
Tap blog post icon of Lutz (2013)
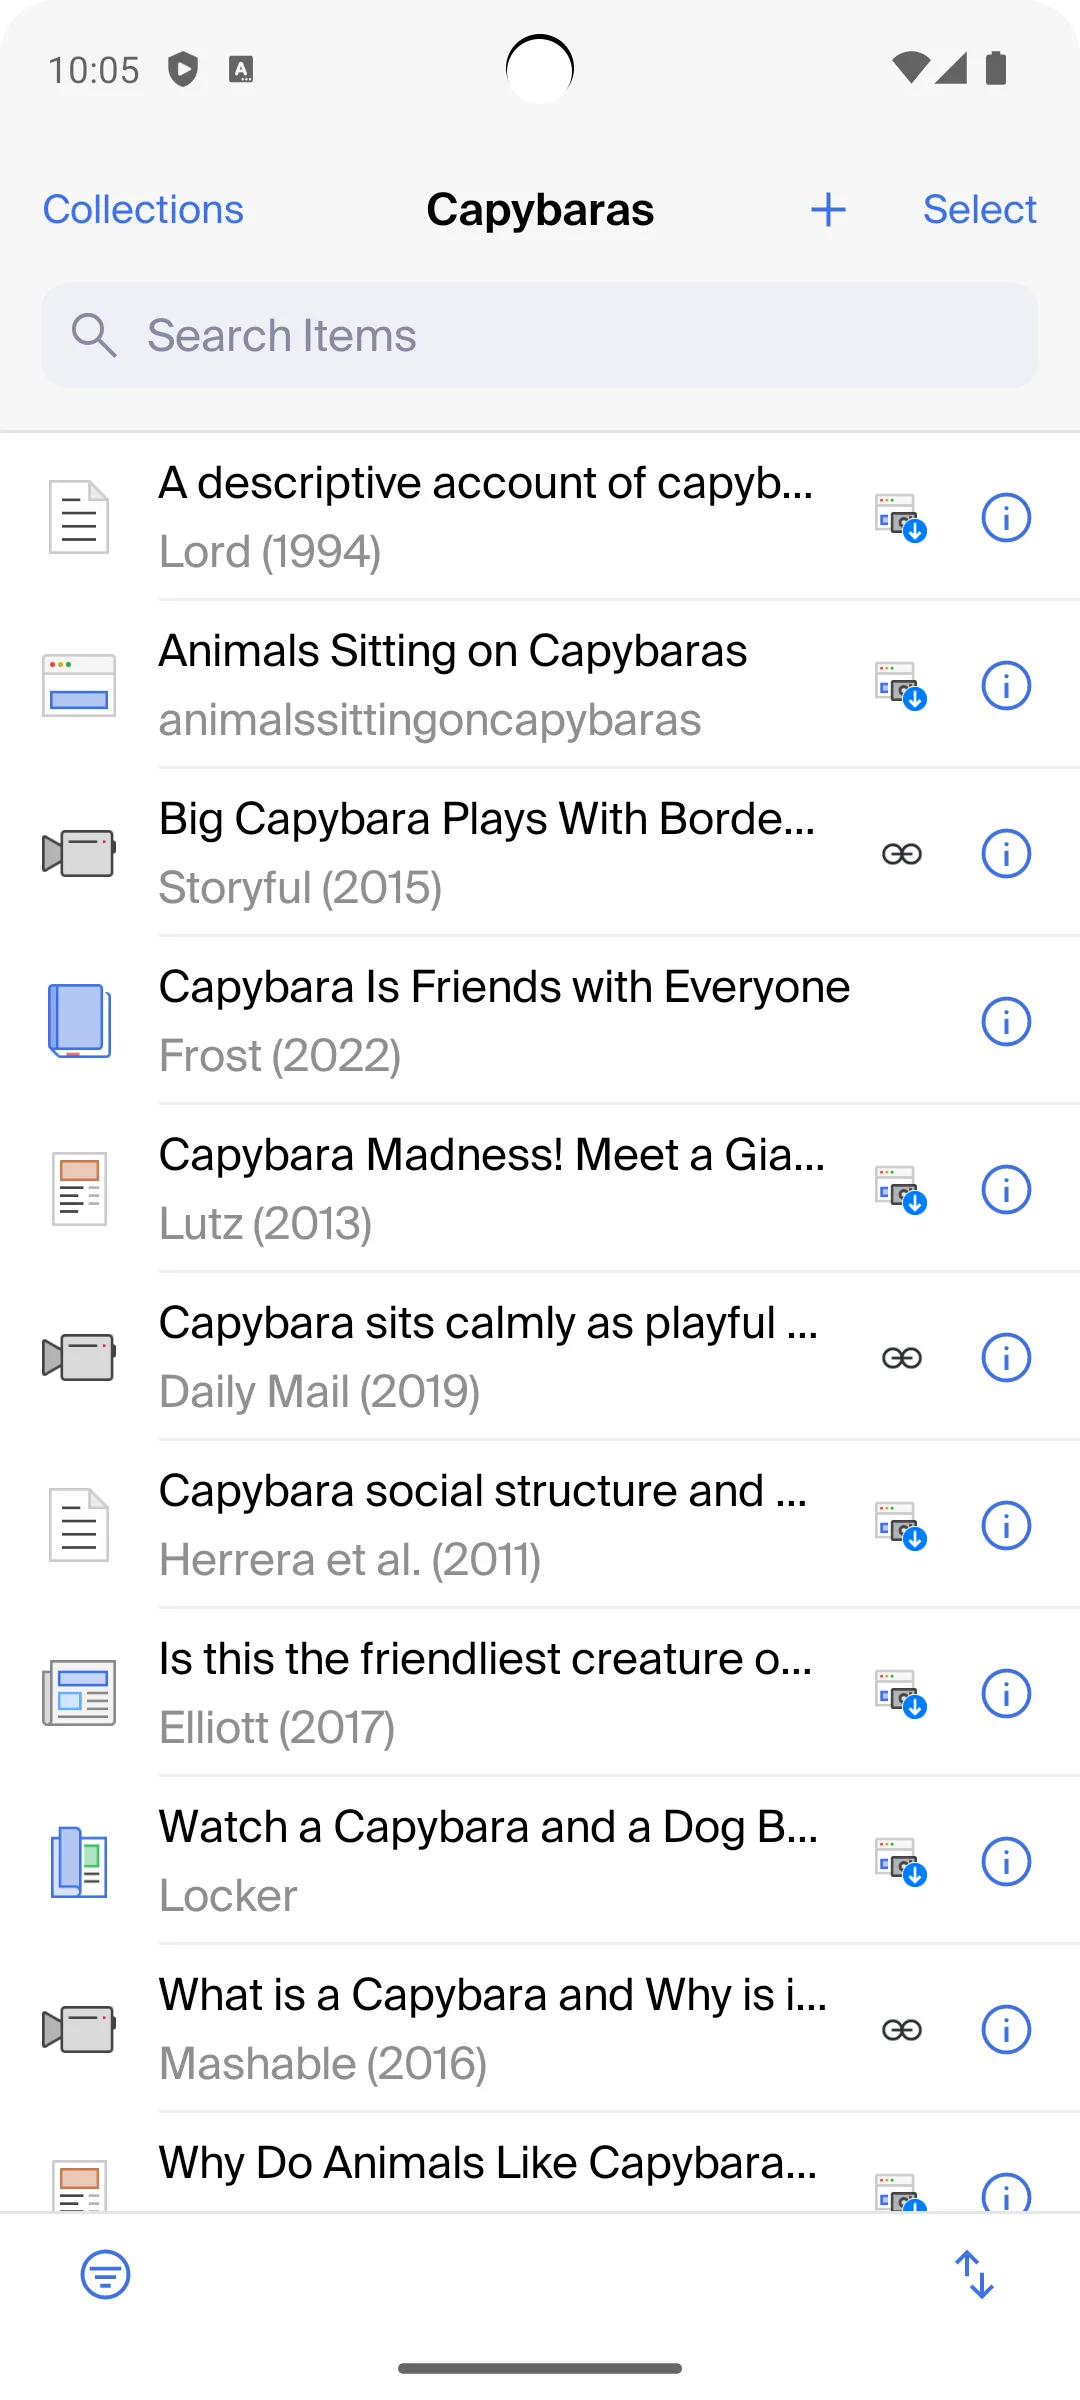click(79, 1190)
